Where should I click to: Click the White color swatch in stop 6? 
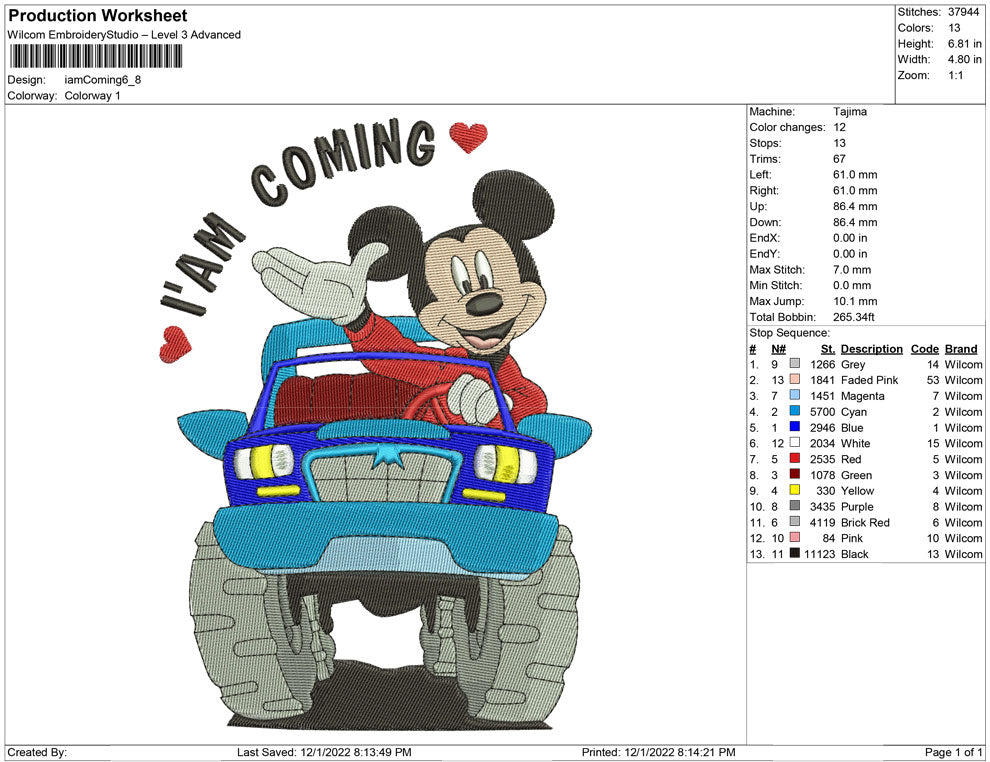[795, 443]
